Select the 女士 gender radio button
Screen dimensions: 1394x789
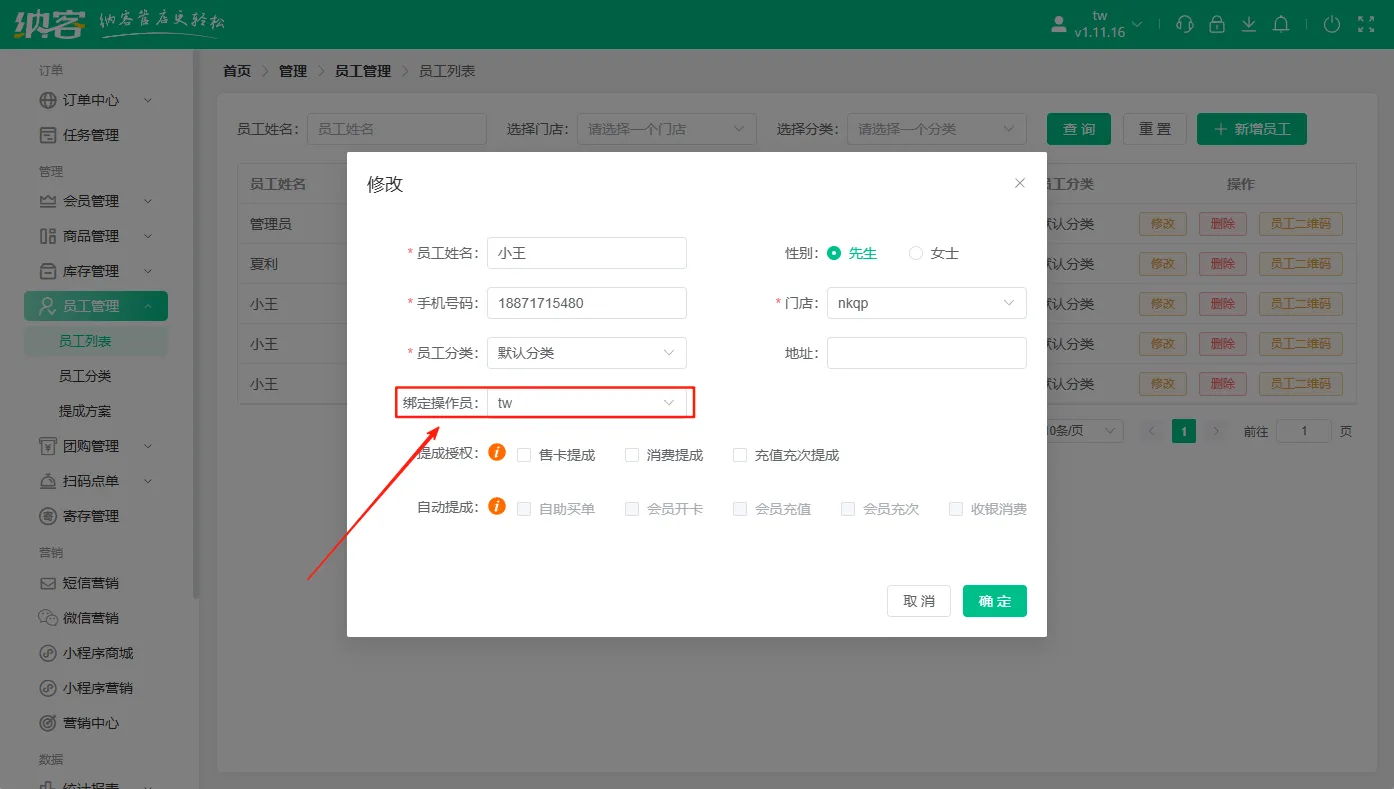pyautogui.click(x=916, y=254)
